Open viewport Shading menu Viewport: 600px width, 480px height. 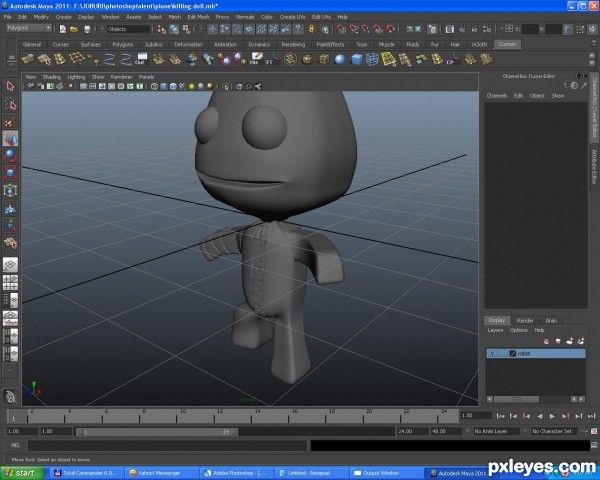coord(52,77)
